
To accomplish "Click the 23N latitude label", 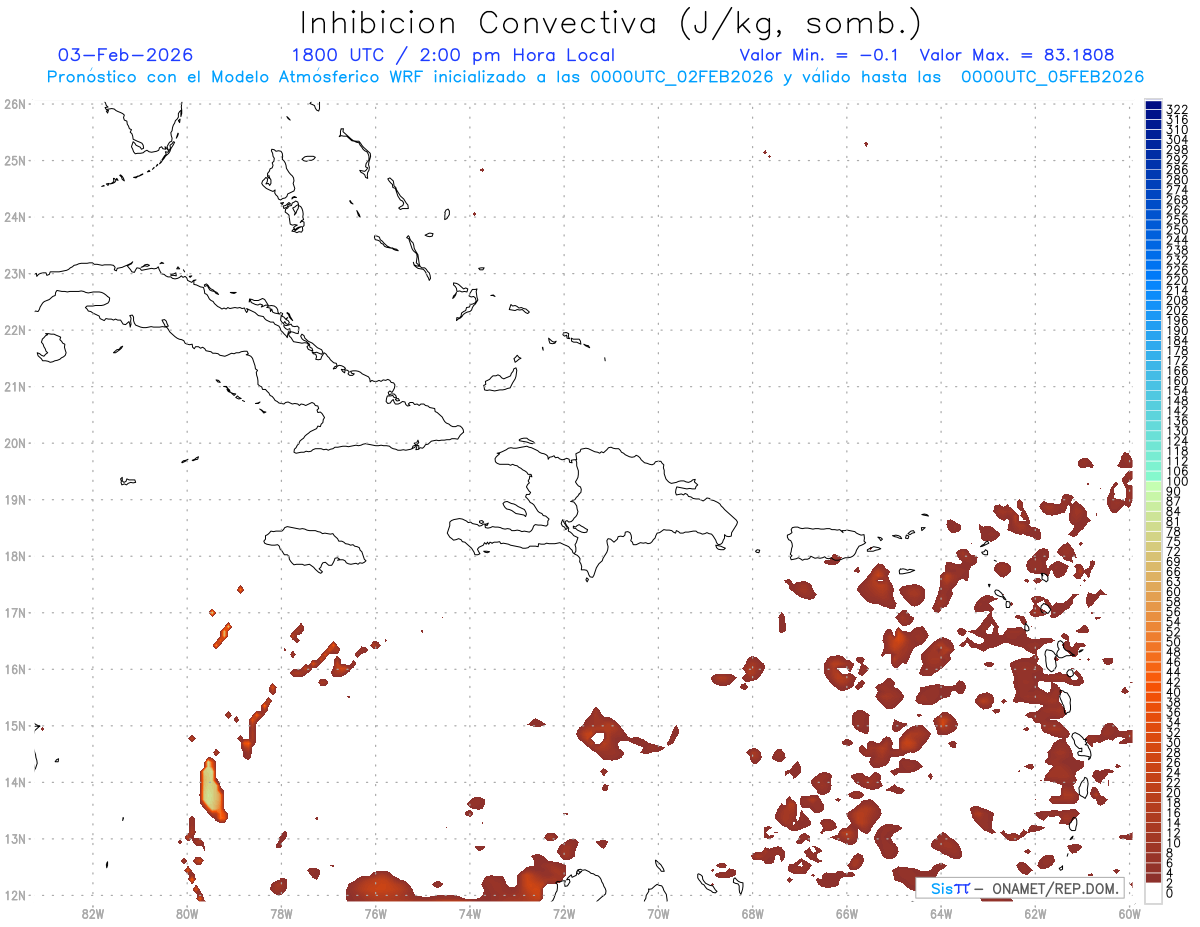I will [x=15, y=273].
